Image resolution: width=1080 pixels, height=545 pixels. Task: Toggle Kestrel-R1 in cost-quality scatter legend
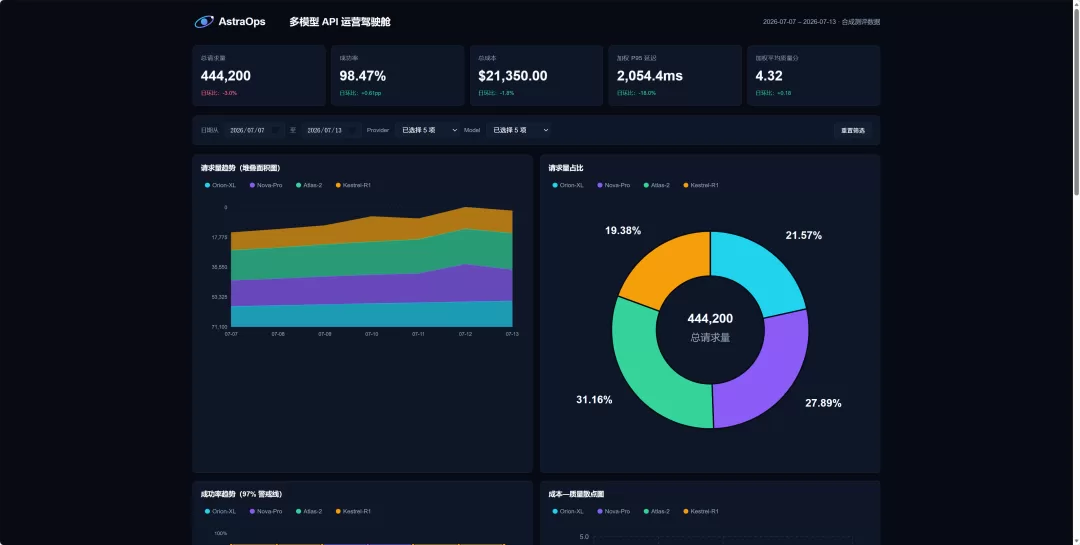pos(700,511)
